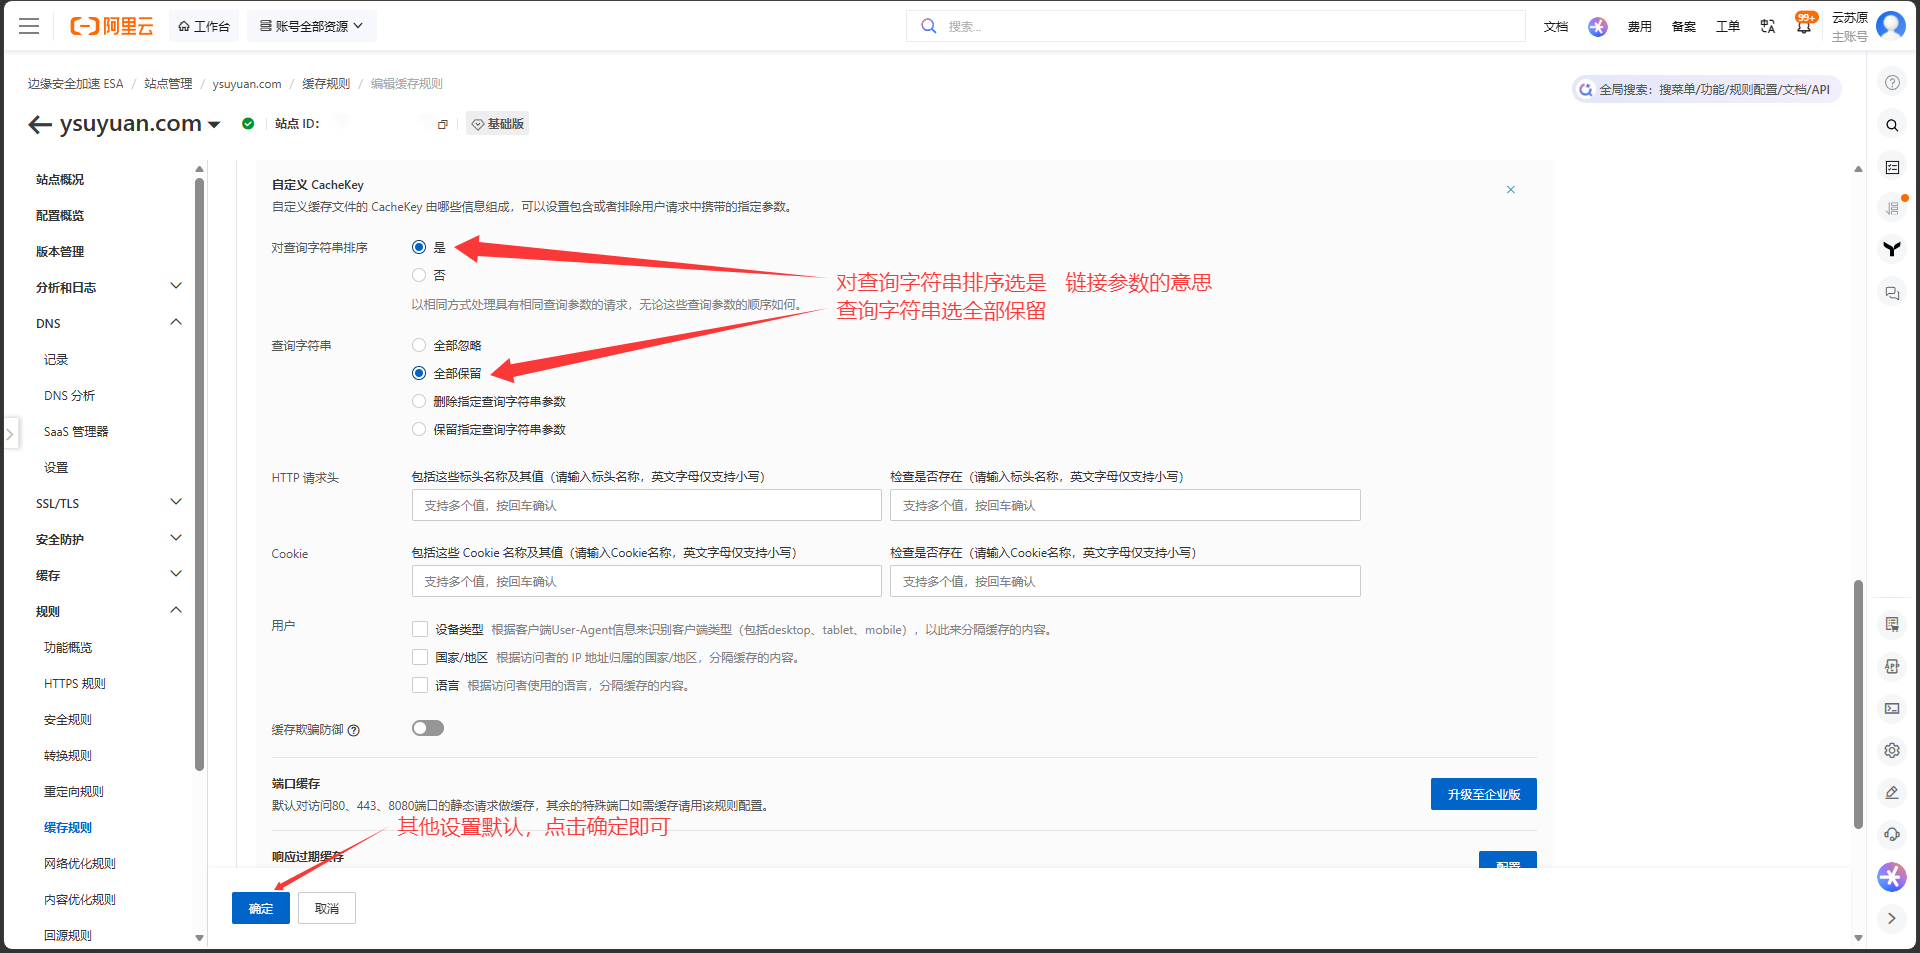Select 删除指定查询字符串参数 option
The image size is (1920, 953).
419,401
